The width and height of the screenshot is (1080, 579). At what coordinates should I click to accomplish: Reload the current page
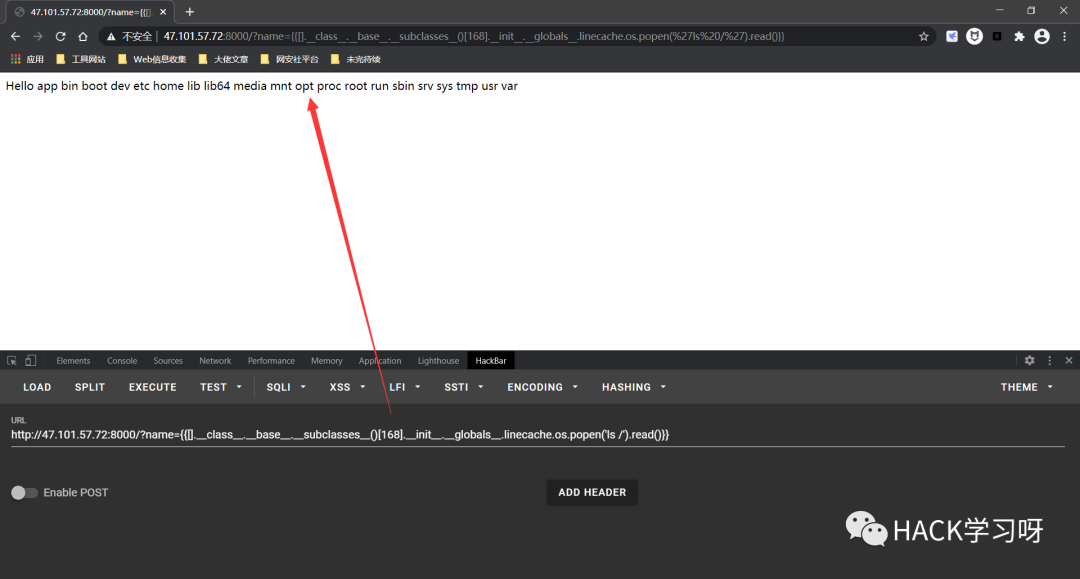[x=61, y=36]
